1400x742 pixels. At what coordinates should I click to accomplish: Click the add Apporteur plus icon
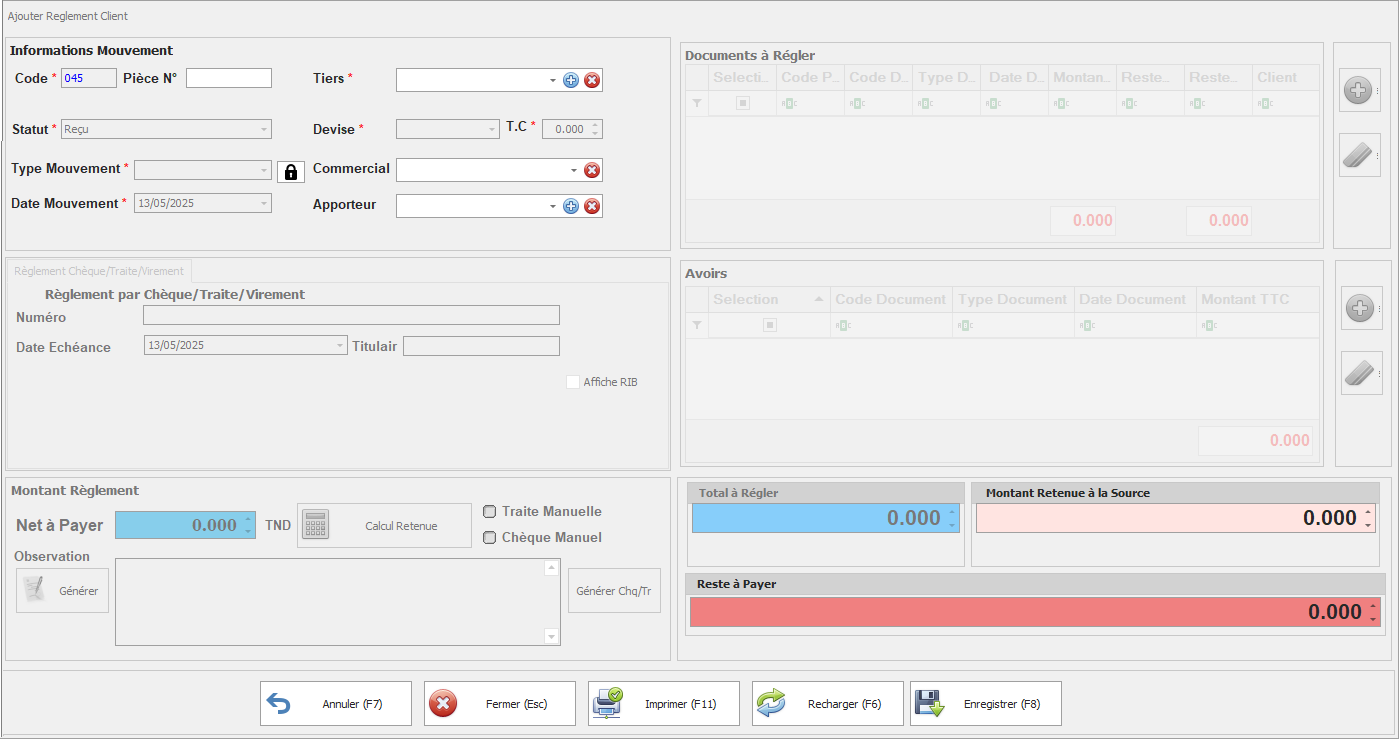pyautogui.click(x=571, y=206)
